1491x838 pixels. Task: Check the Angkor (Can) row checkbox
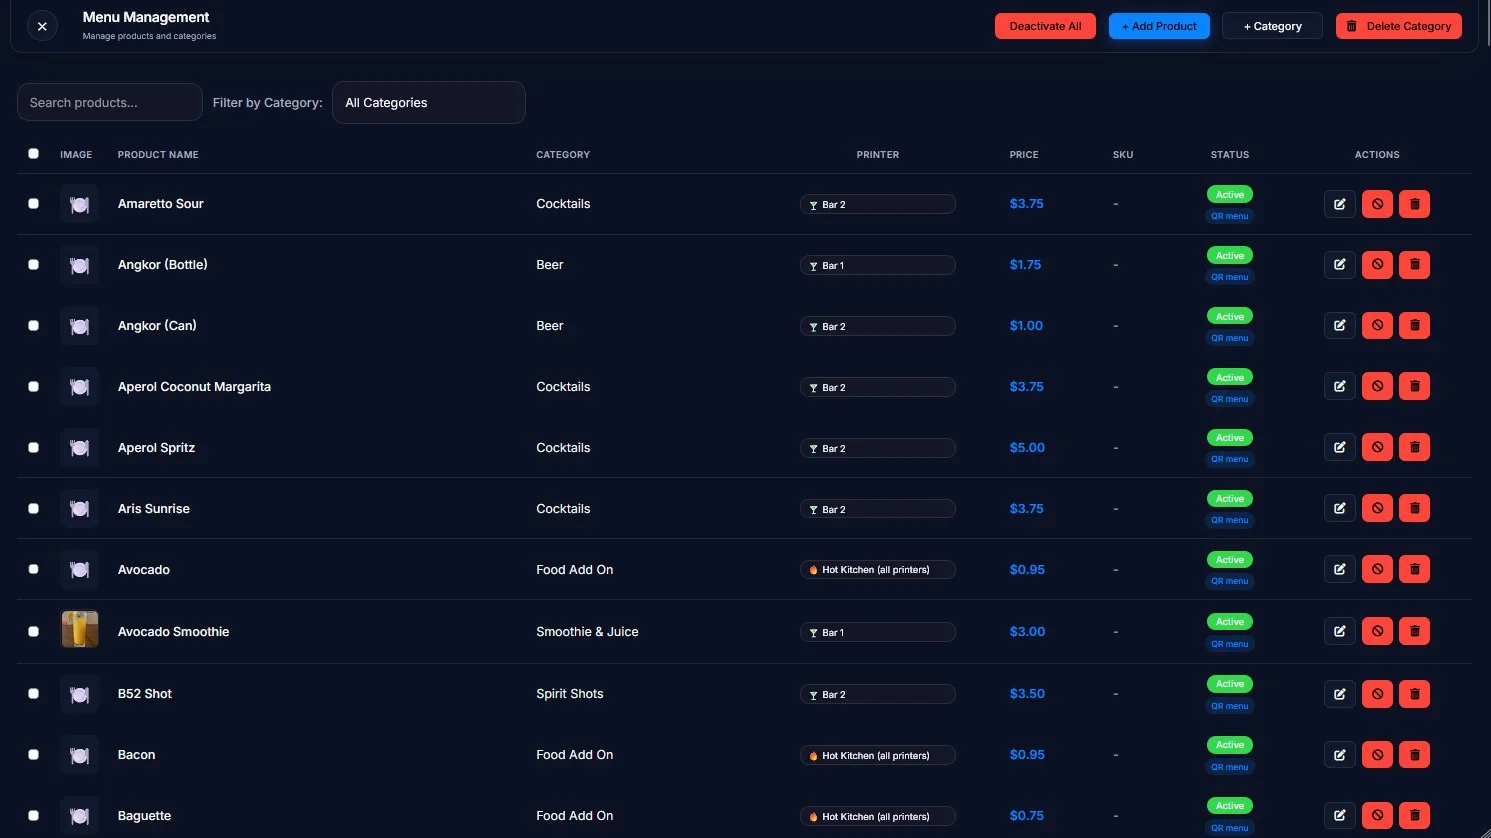[x=33, y=326]
